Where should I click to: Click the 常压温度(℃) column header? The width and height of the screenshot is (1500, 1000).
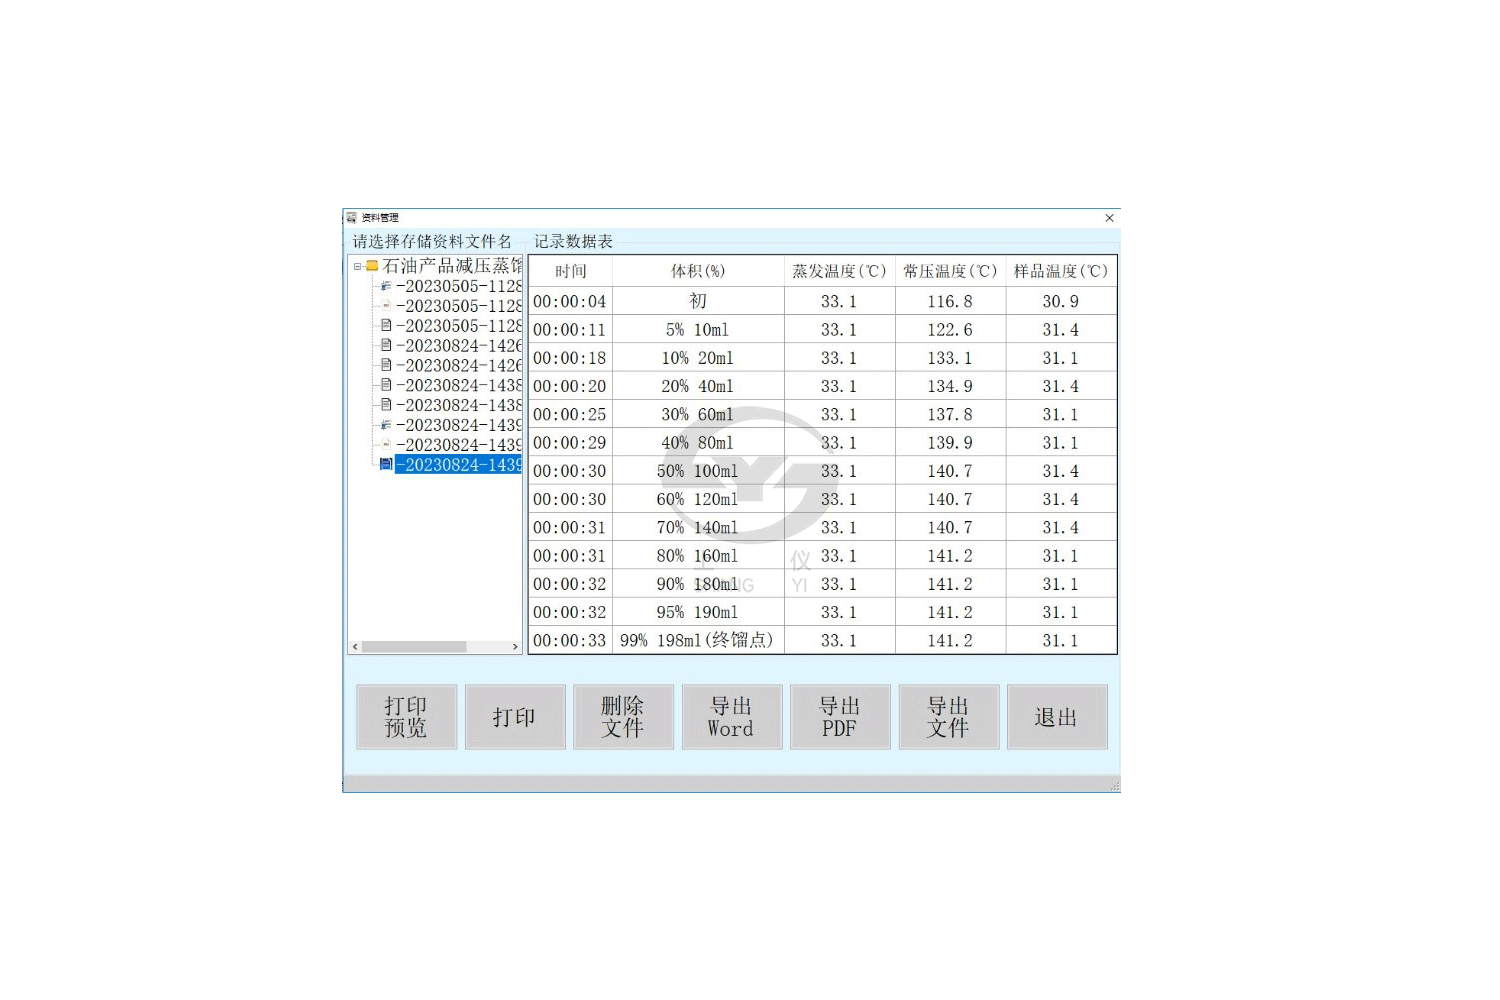click(950, 271)
